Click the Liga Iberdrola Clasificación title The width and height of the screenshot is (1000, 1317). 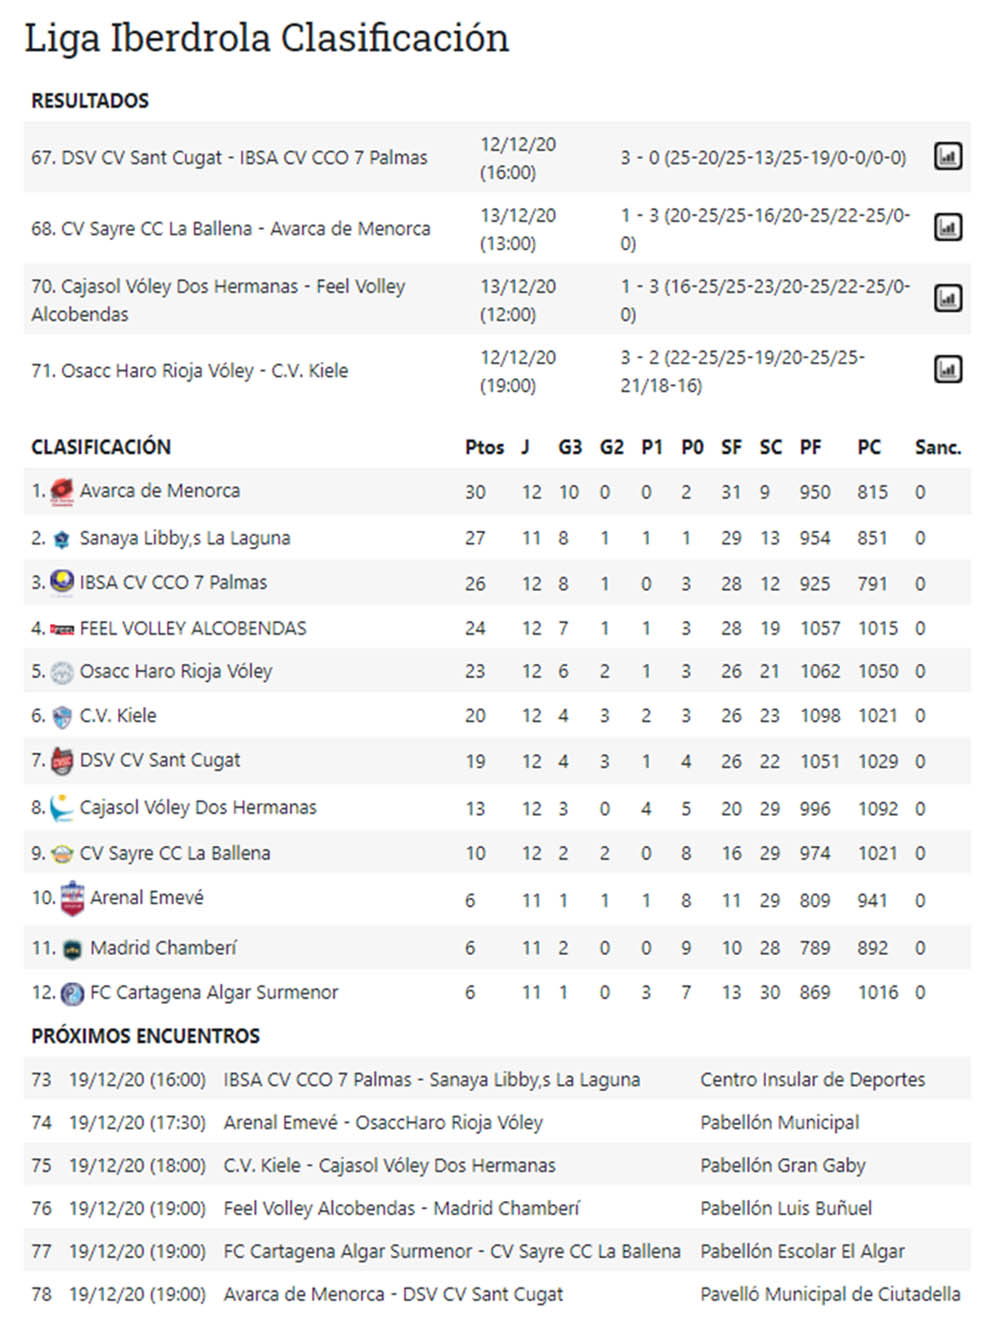tap(266, 38)
